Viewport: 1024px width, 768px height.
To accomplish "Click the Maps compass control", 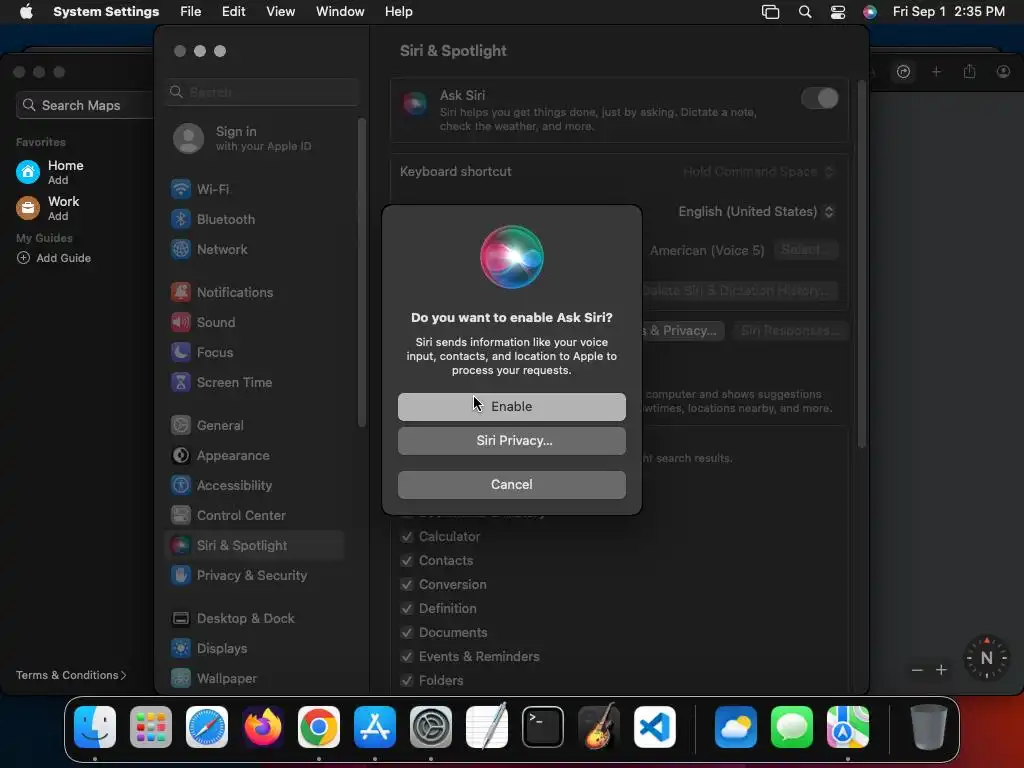I will click(x=987, y=658).
